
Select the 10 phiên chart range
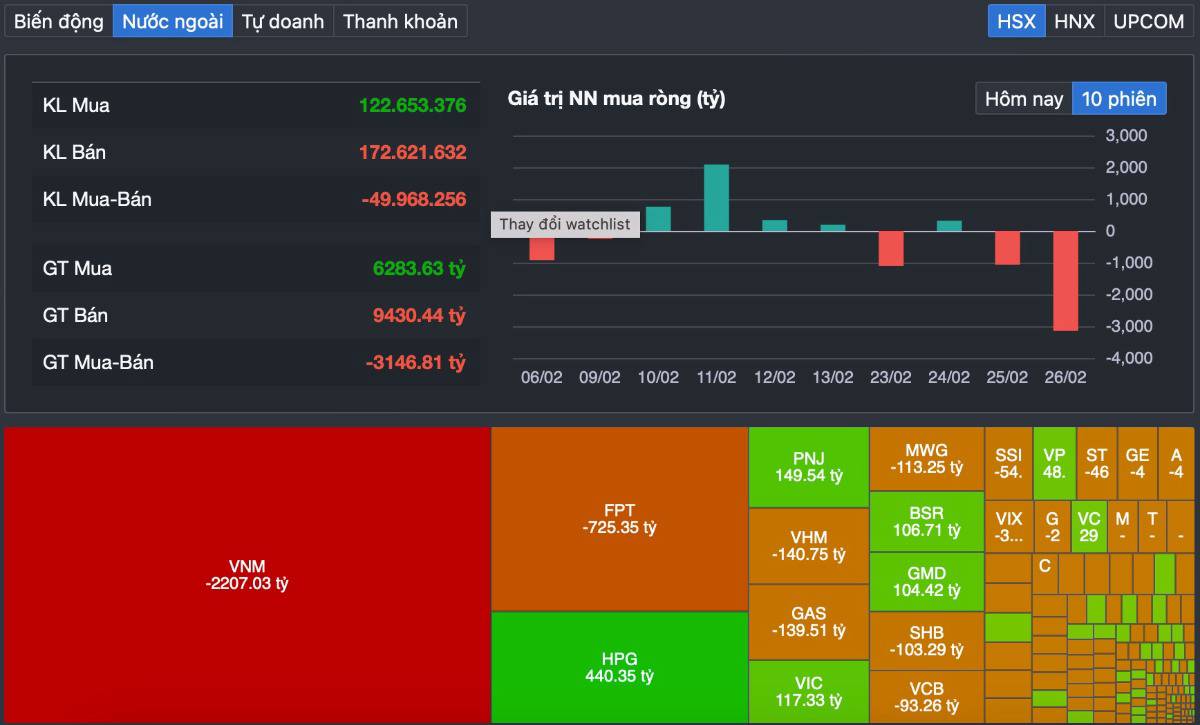pyautogui.click(x=1119, y=98)
